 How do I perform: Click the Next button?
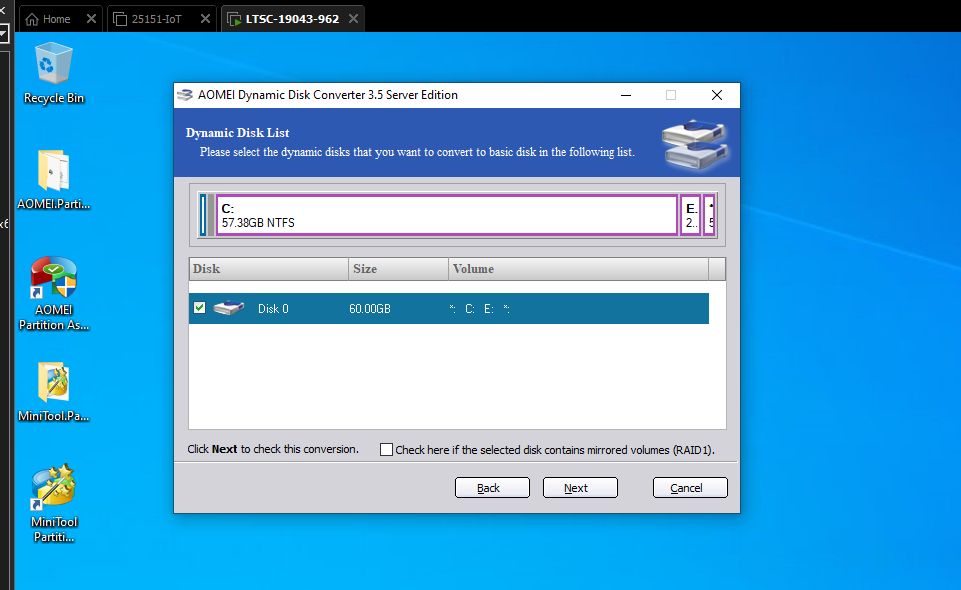click(580, 488)
